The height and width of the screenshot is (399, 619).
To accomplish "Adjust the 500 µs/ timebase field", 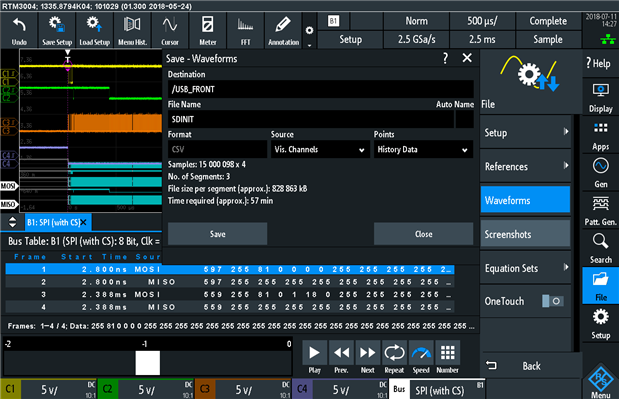I will (x=482, y=21).
